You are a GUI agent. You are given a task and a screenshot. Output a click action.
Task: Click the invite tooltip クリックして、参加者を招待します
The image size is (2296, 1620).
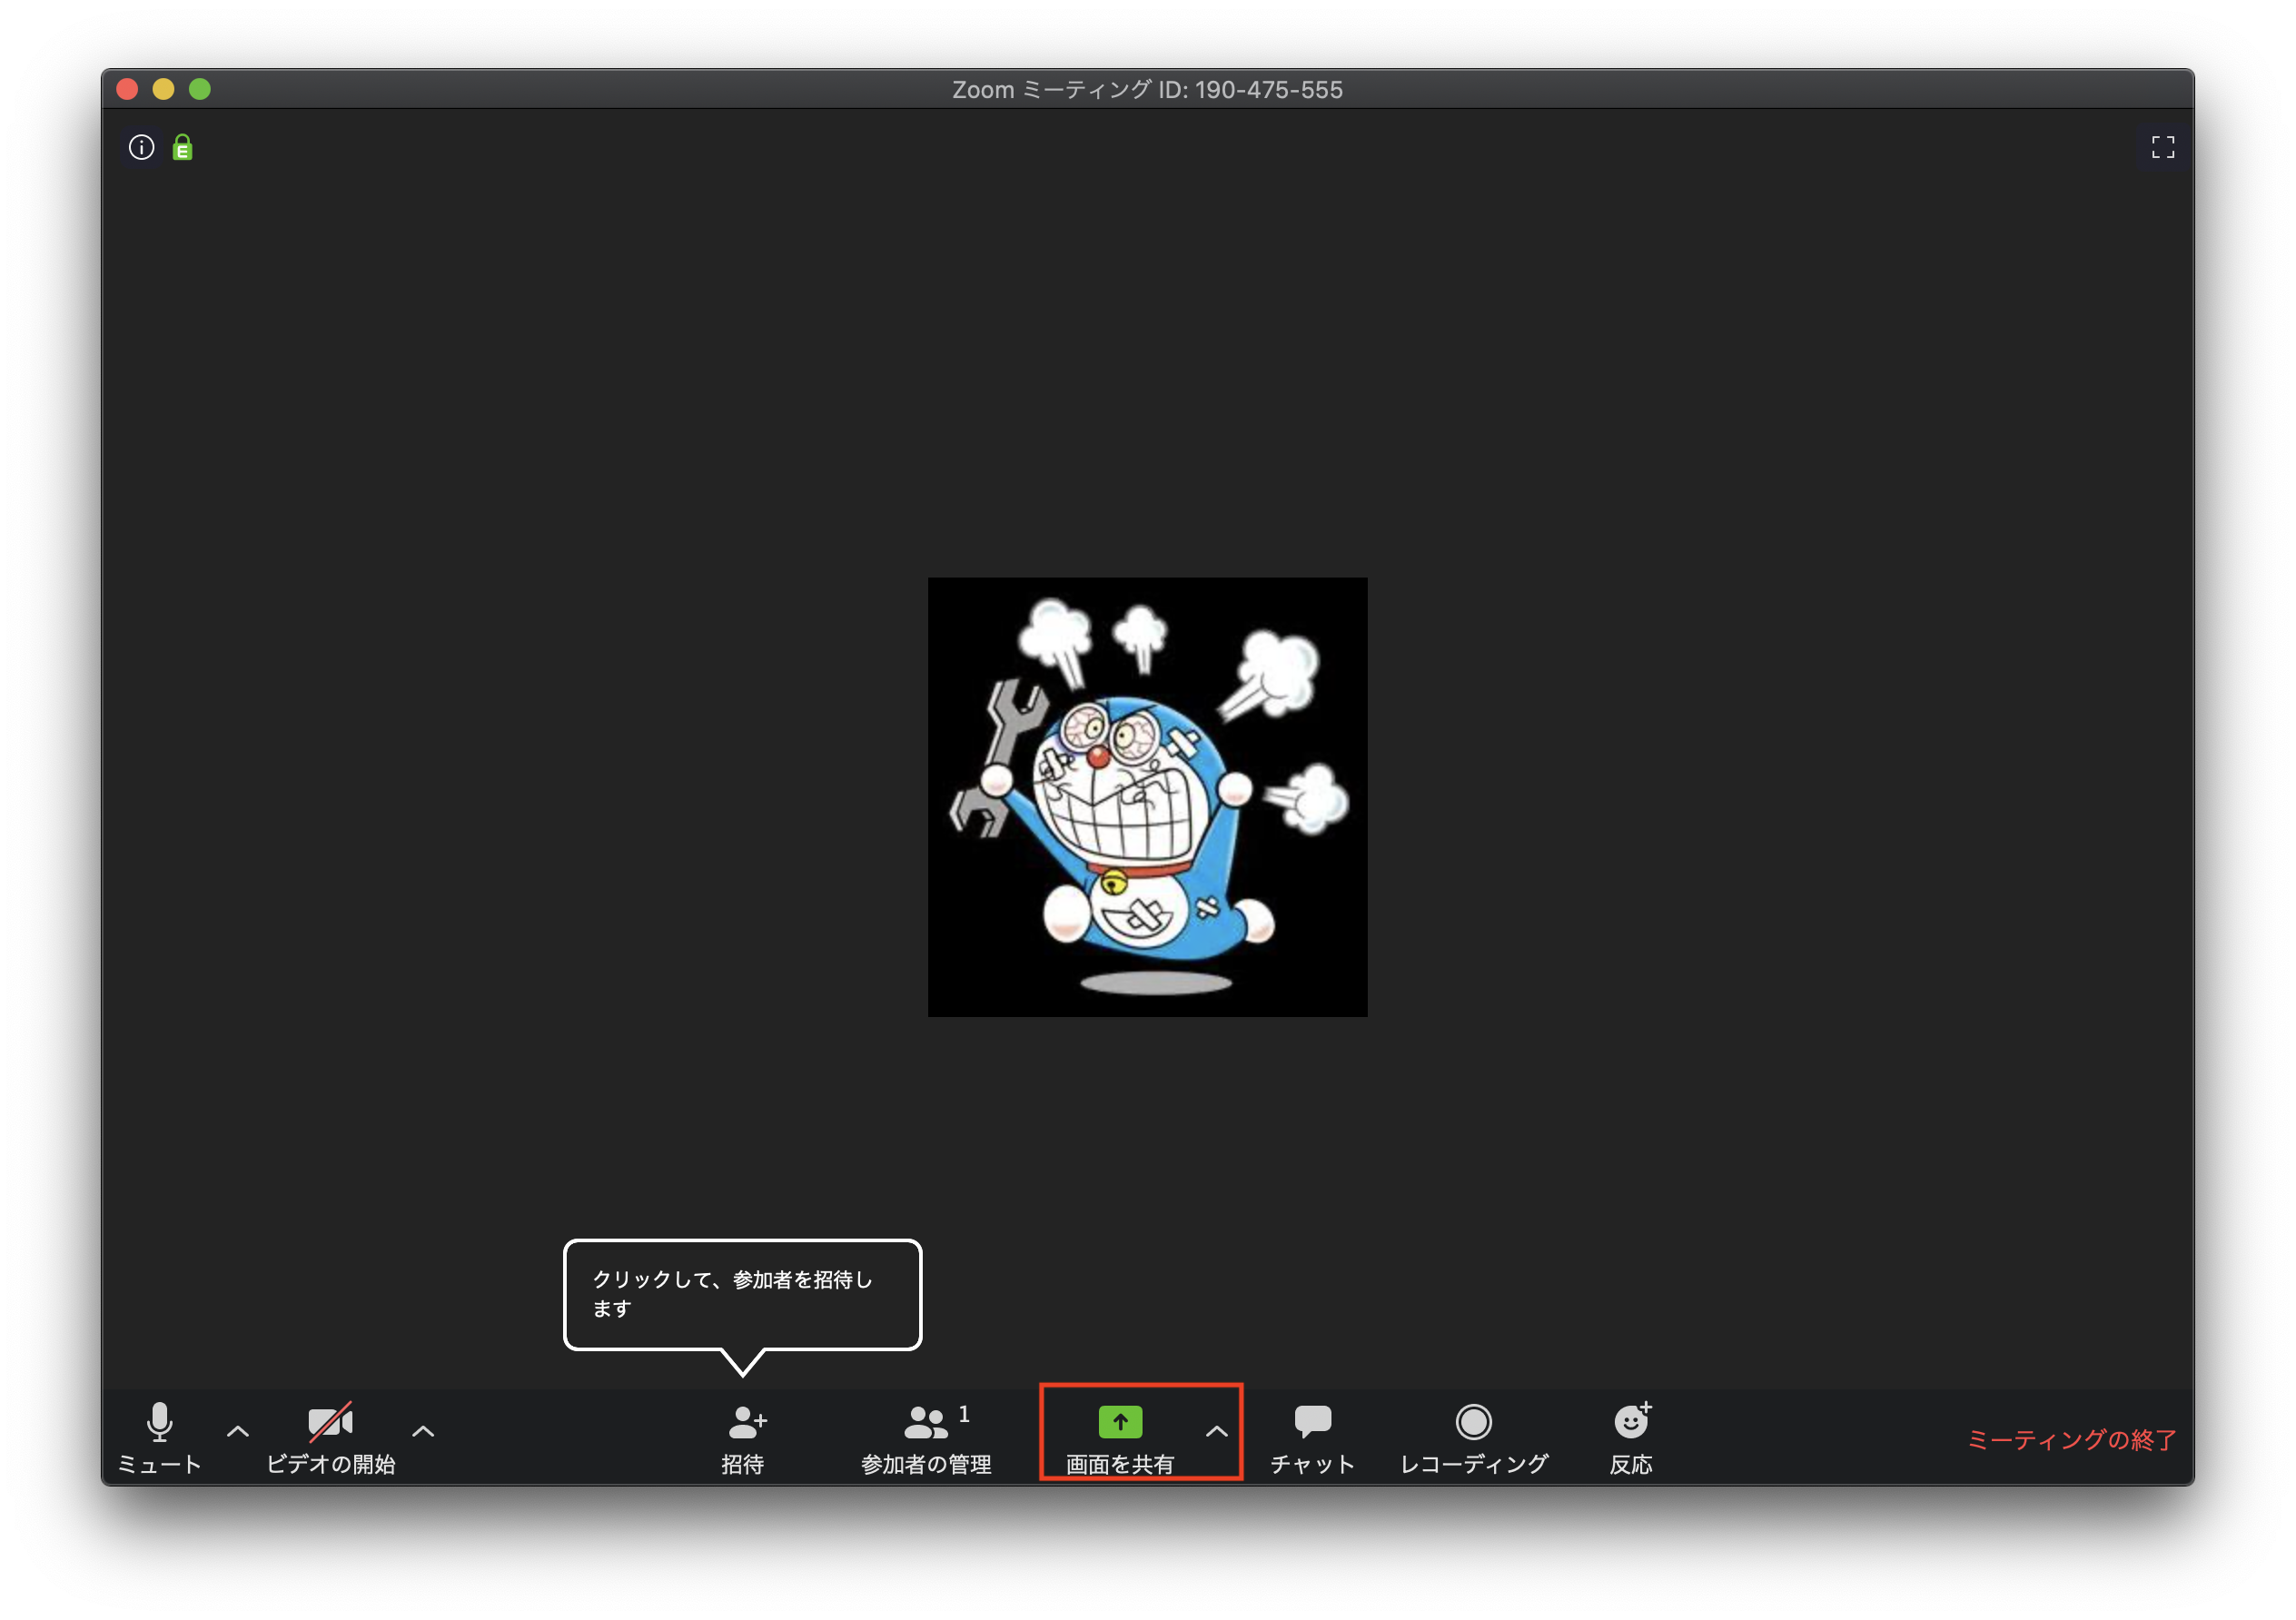(742, 1294)
